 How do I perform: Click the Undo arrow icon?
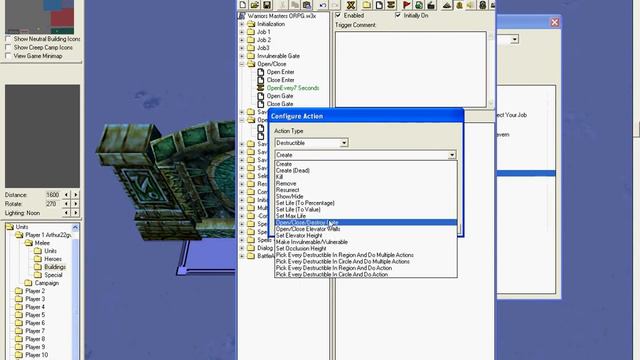322,5
